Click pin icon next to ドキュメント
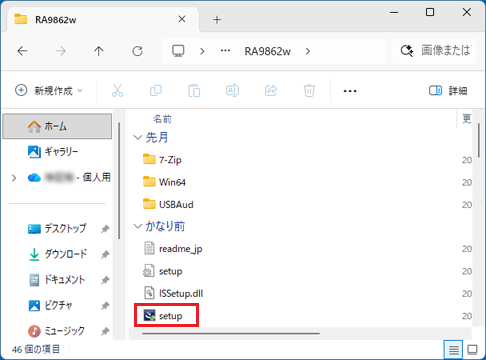Screen dimensions: 486x360 pos(105,280)
